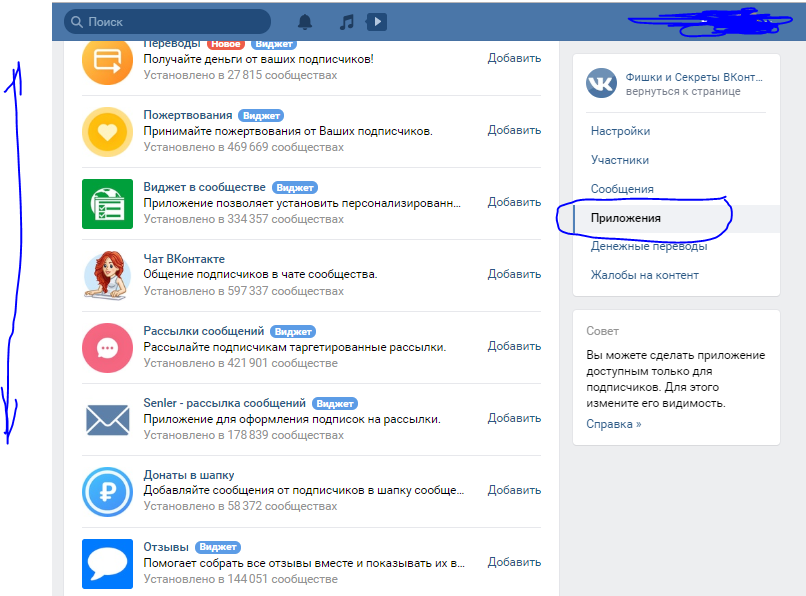The image size is (806, 596).
Task: Click text Получайте деньги от ваших подписчиков!
Action: 258,59
